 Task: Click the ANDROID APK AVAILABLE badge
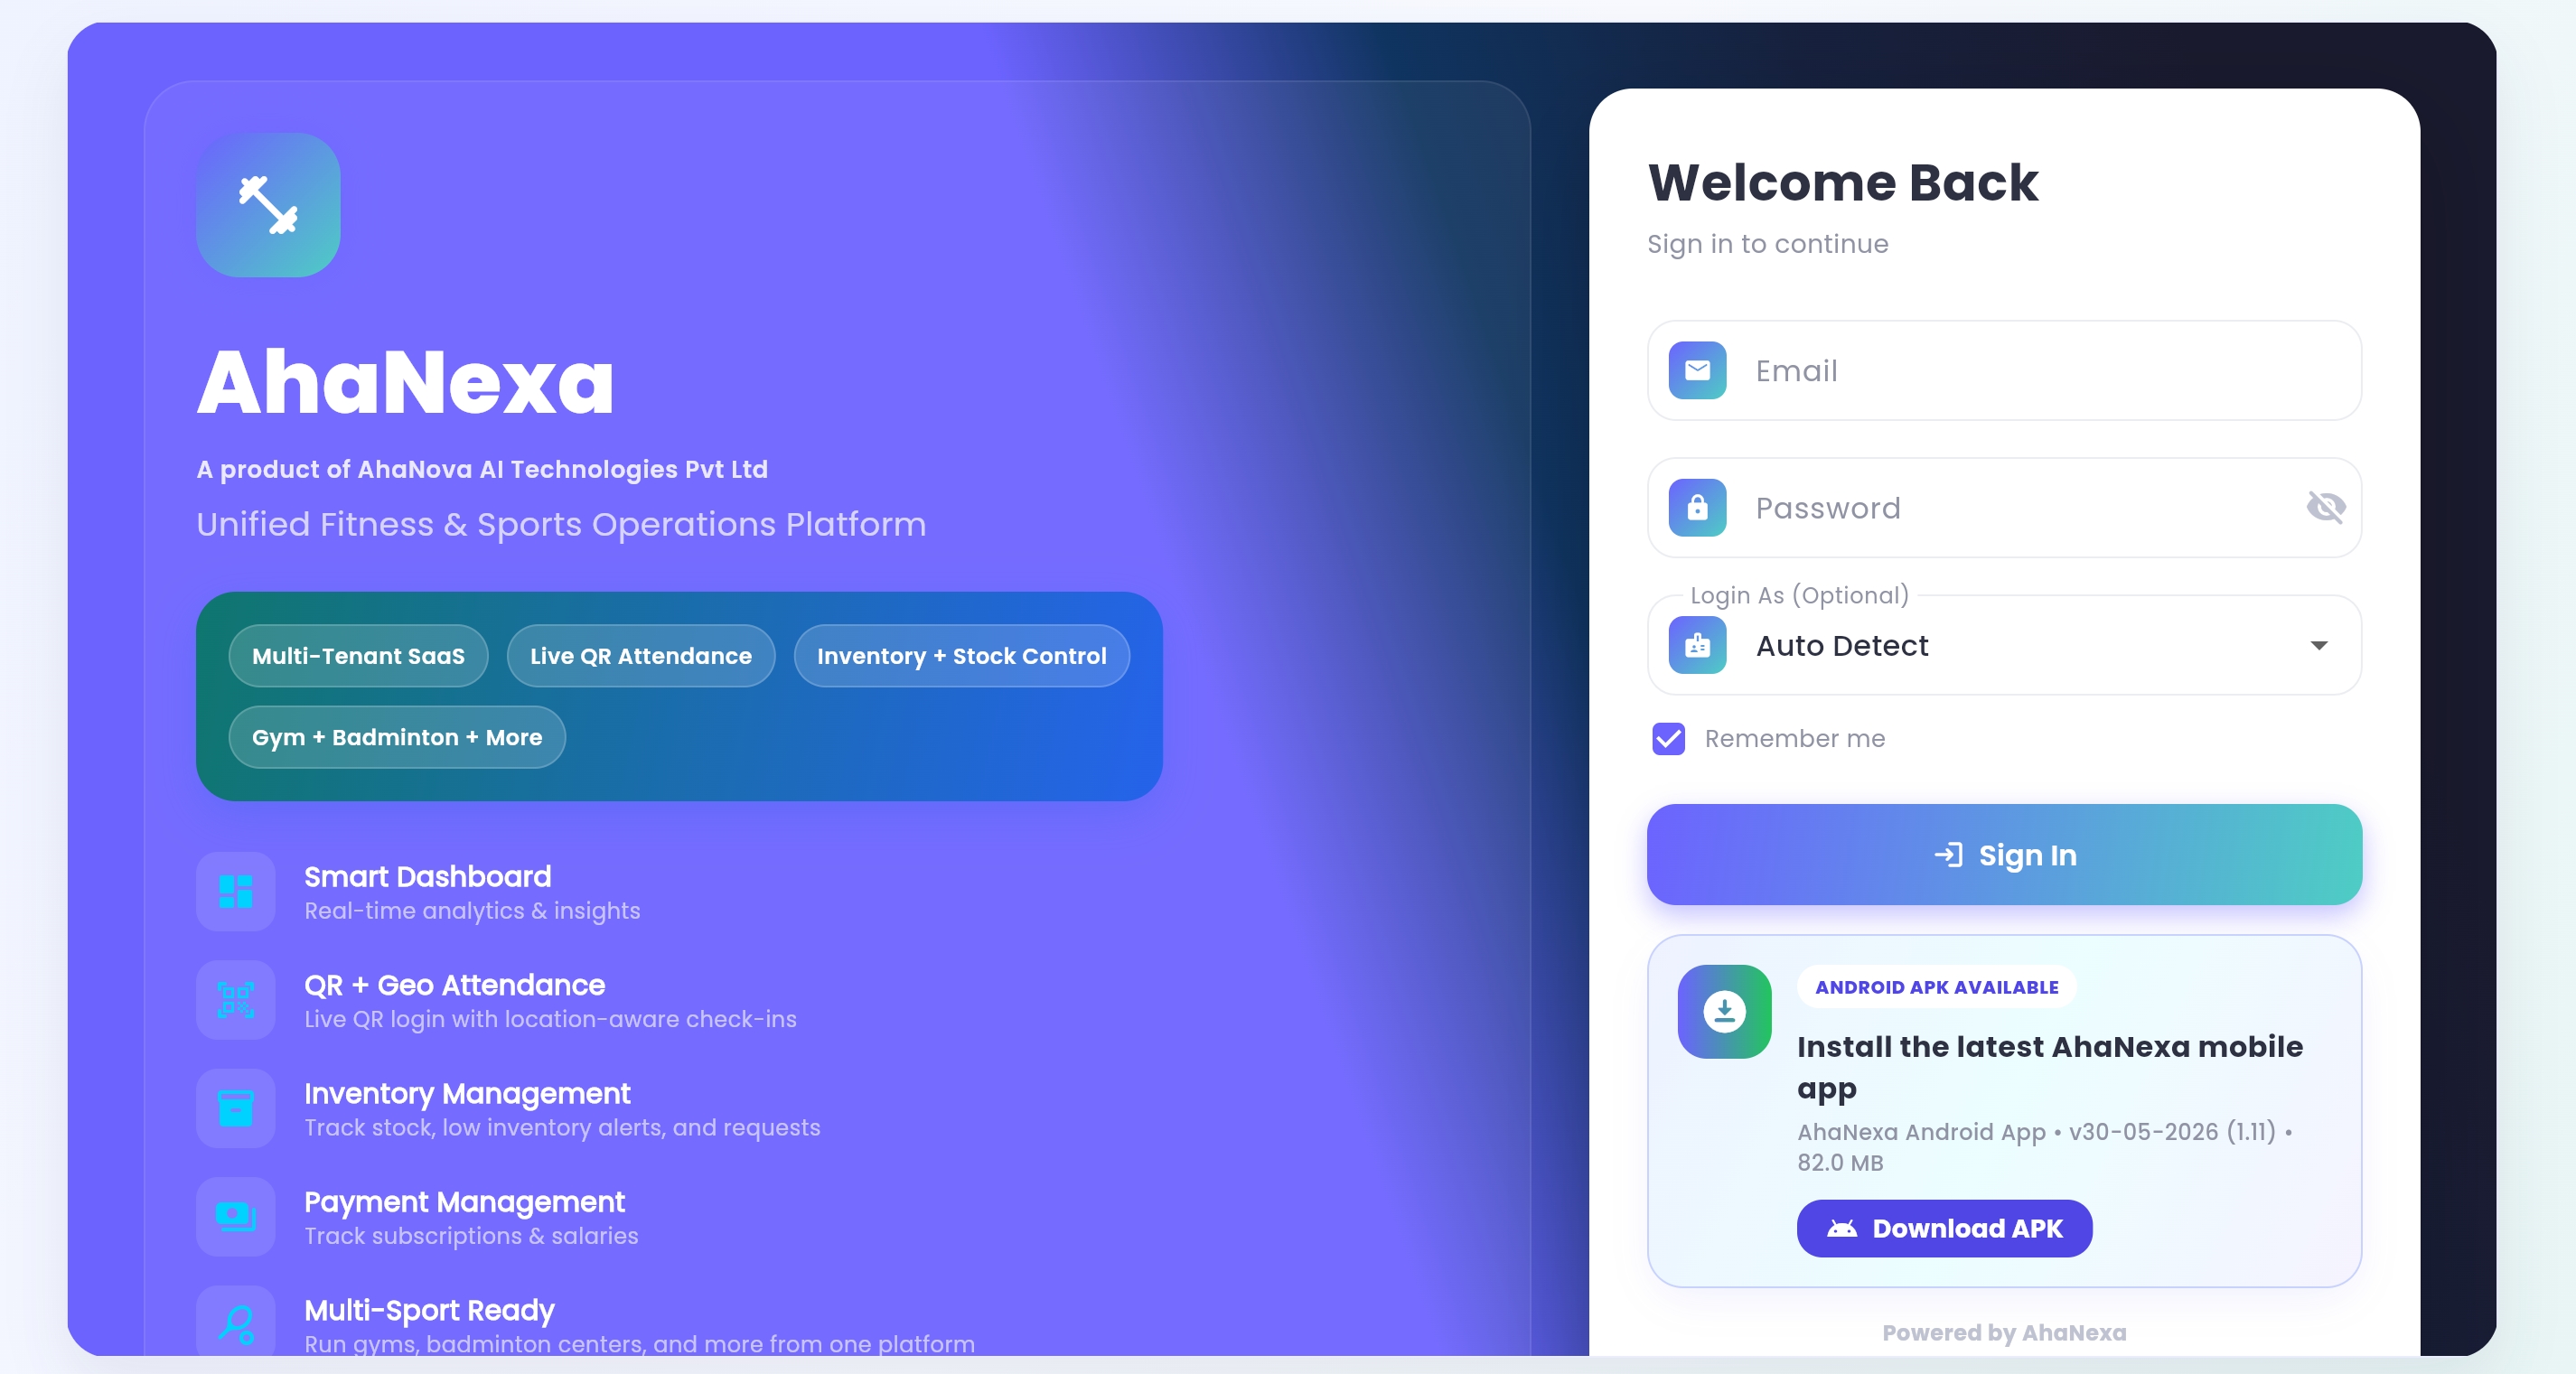point(1936,987)
